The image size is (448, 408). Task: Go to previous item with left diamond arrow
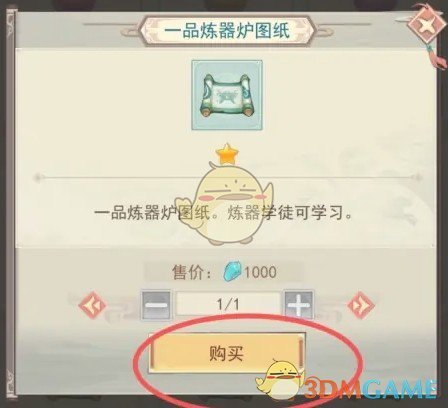point(92,305)
